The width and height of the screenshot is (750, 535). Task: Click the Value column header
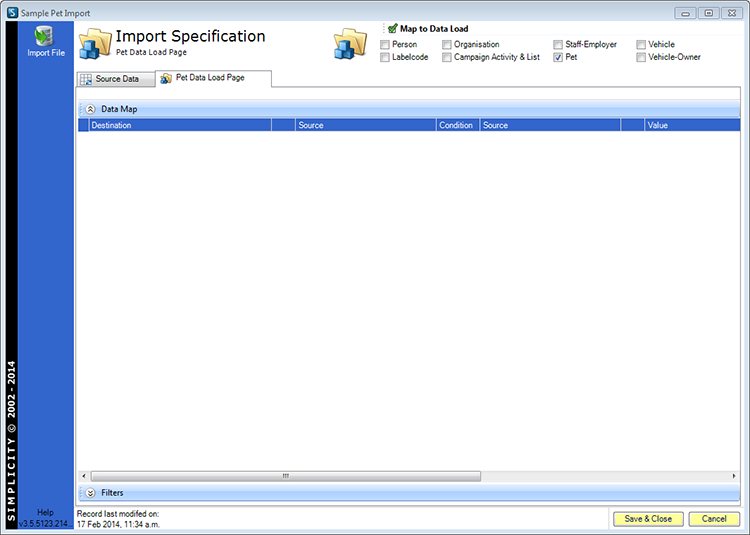pyautogui.click(x=692, y=125)
